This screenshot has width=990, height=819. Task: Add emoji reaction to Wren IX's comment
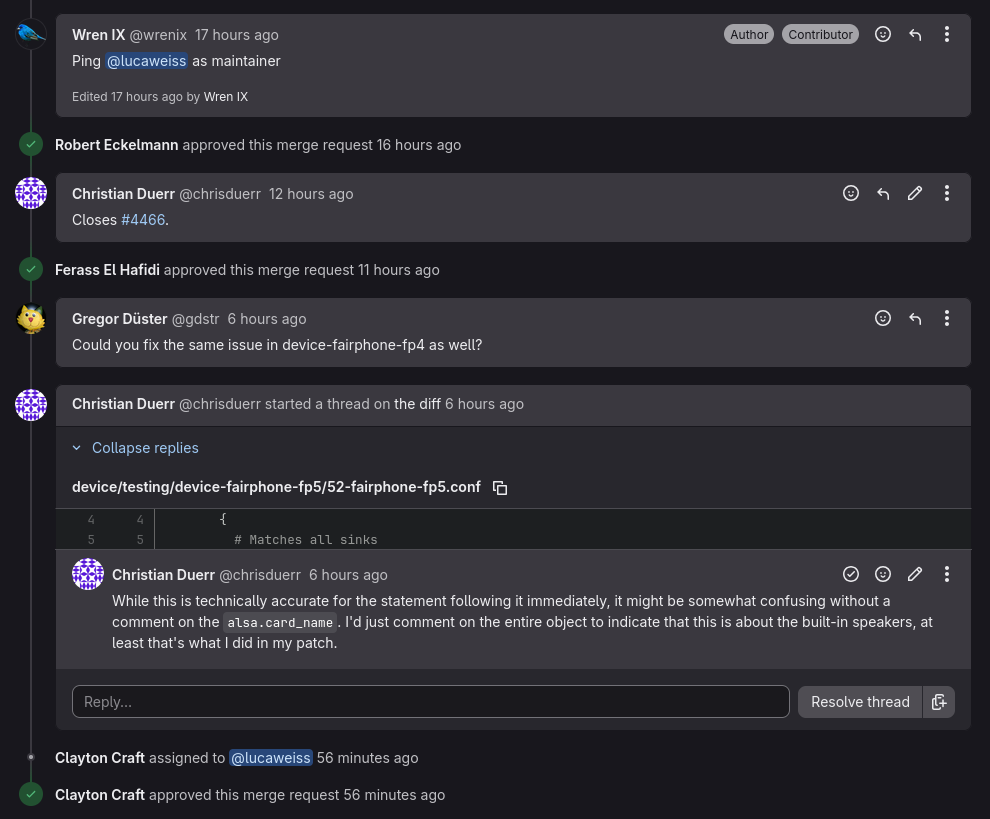883,34
